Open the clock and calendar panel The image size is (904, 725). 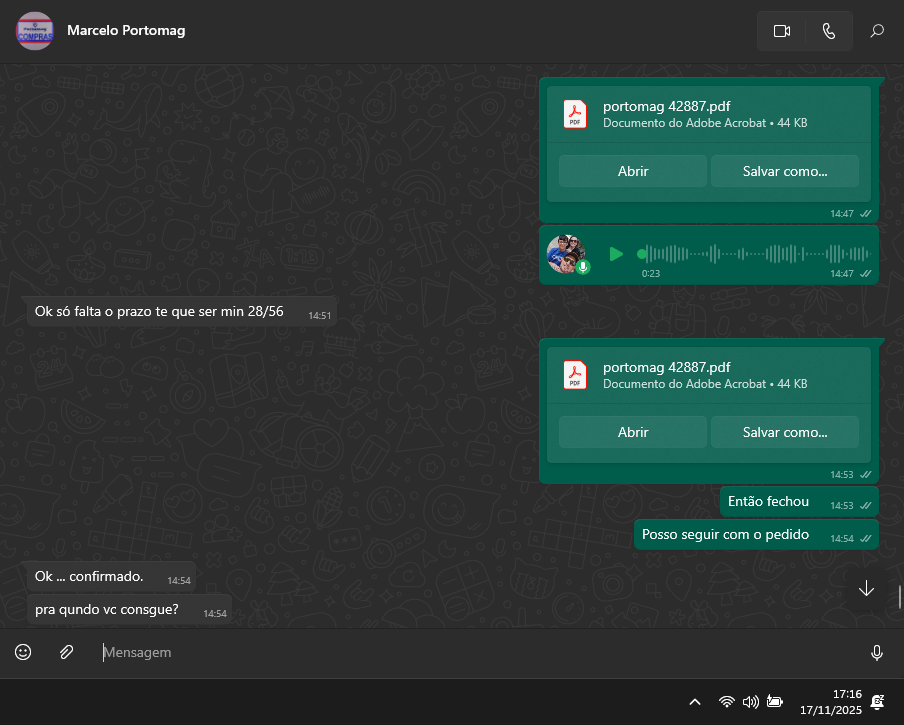click(830, 702)
